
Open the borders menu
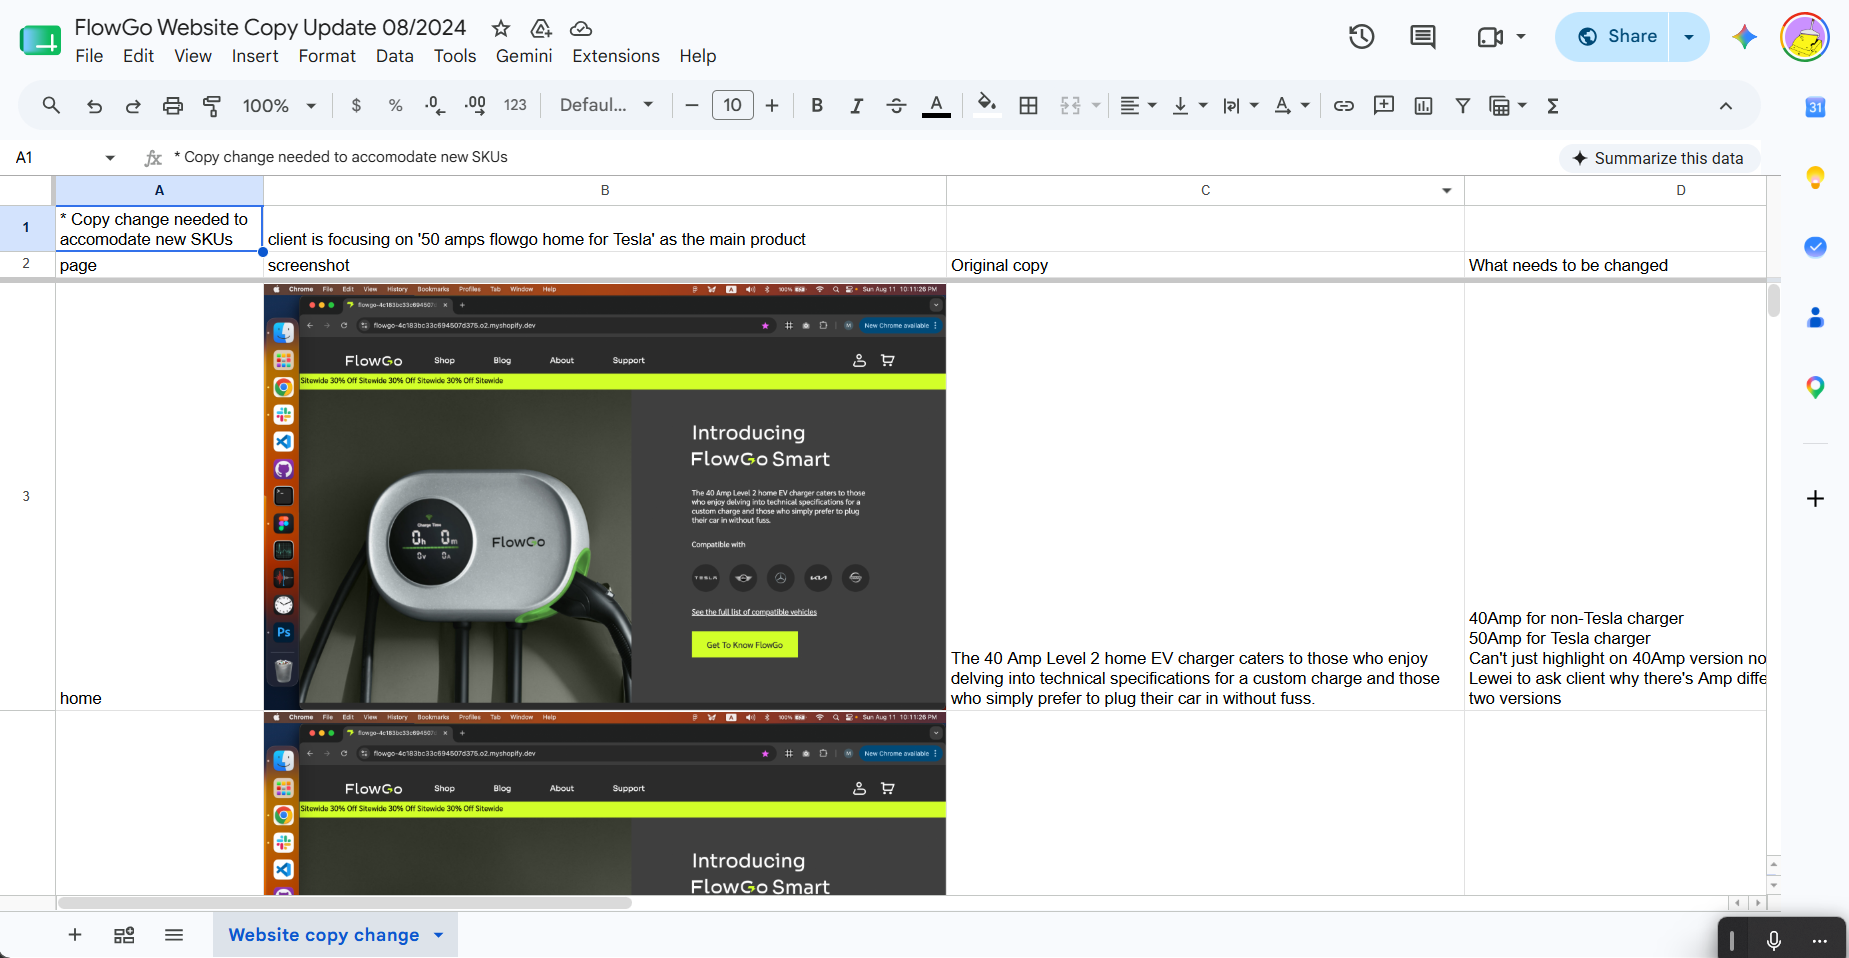1028,105
